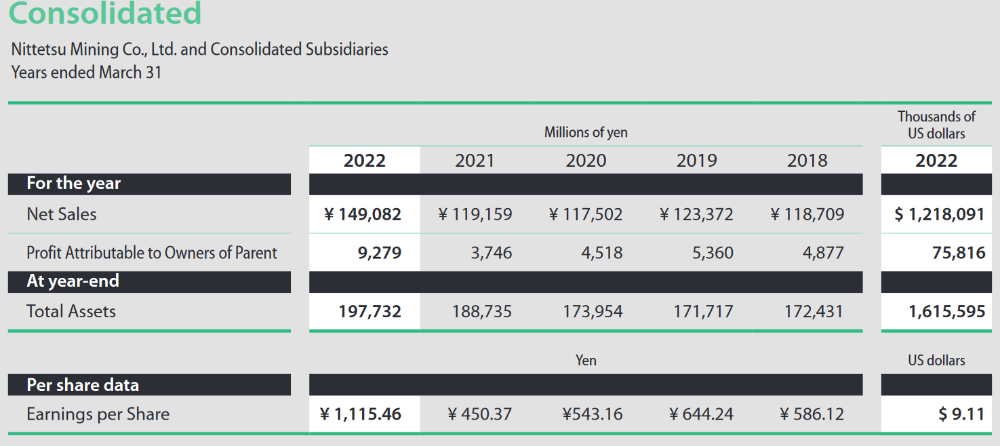Click the 2022 earnings per share ¥1,115.46
The image size is (1000, 446).
(x=360, y=414)
